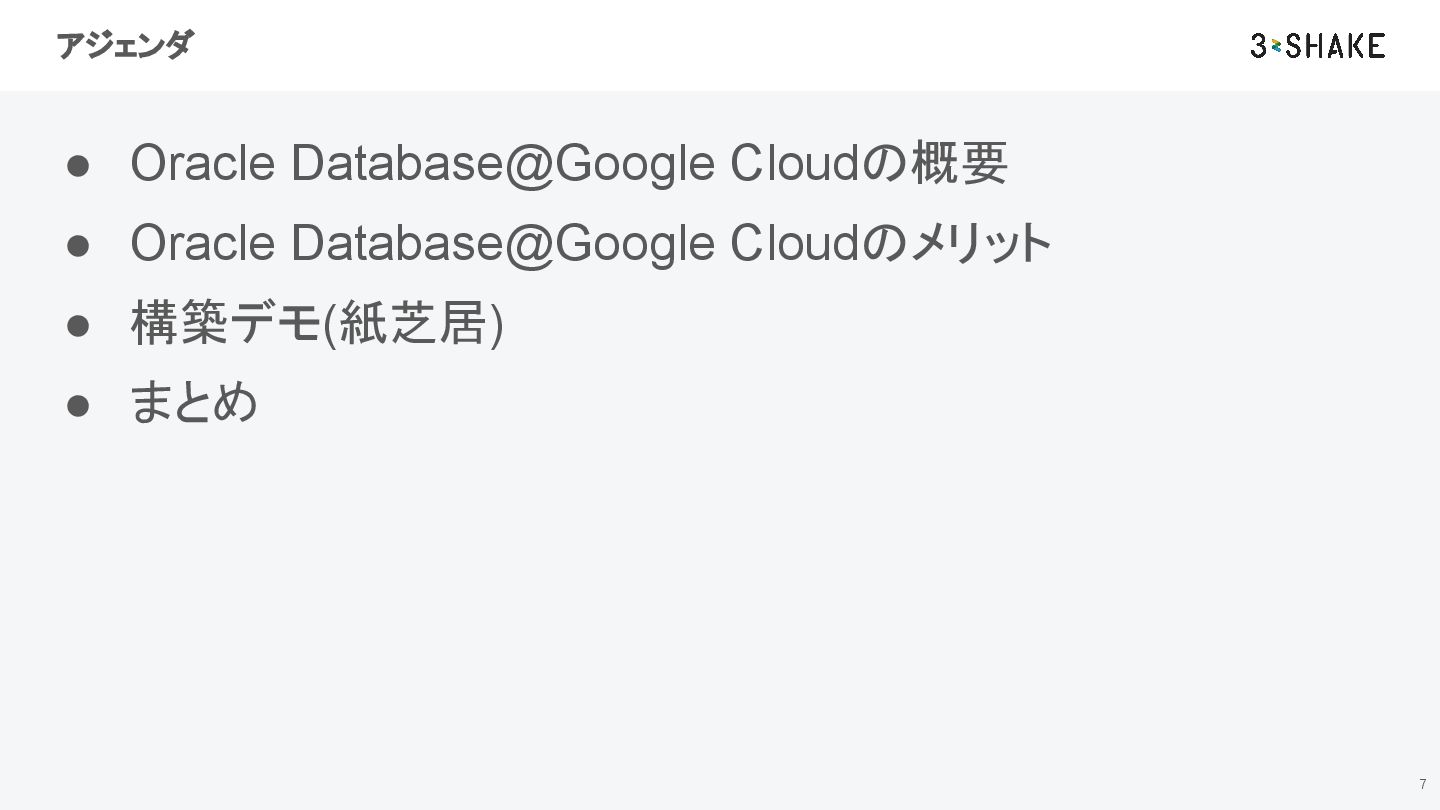The width and height of the screenshot is (1440, 810).
Task: Click the bullet dot beside 構築デモ
Action: tap(80, 326)
